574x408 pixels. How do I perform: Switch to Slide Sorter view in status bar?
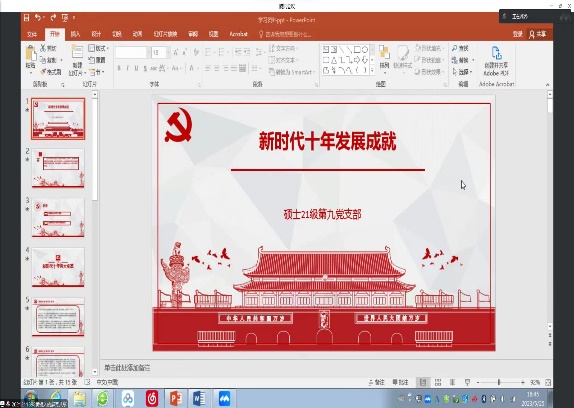[x=438, y=382]
